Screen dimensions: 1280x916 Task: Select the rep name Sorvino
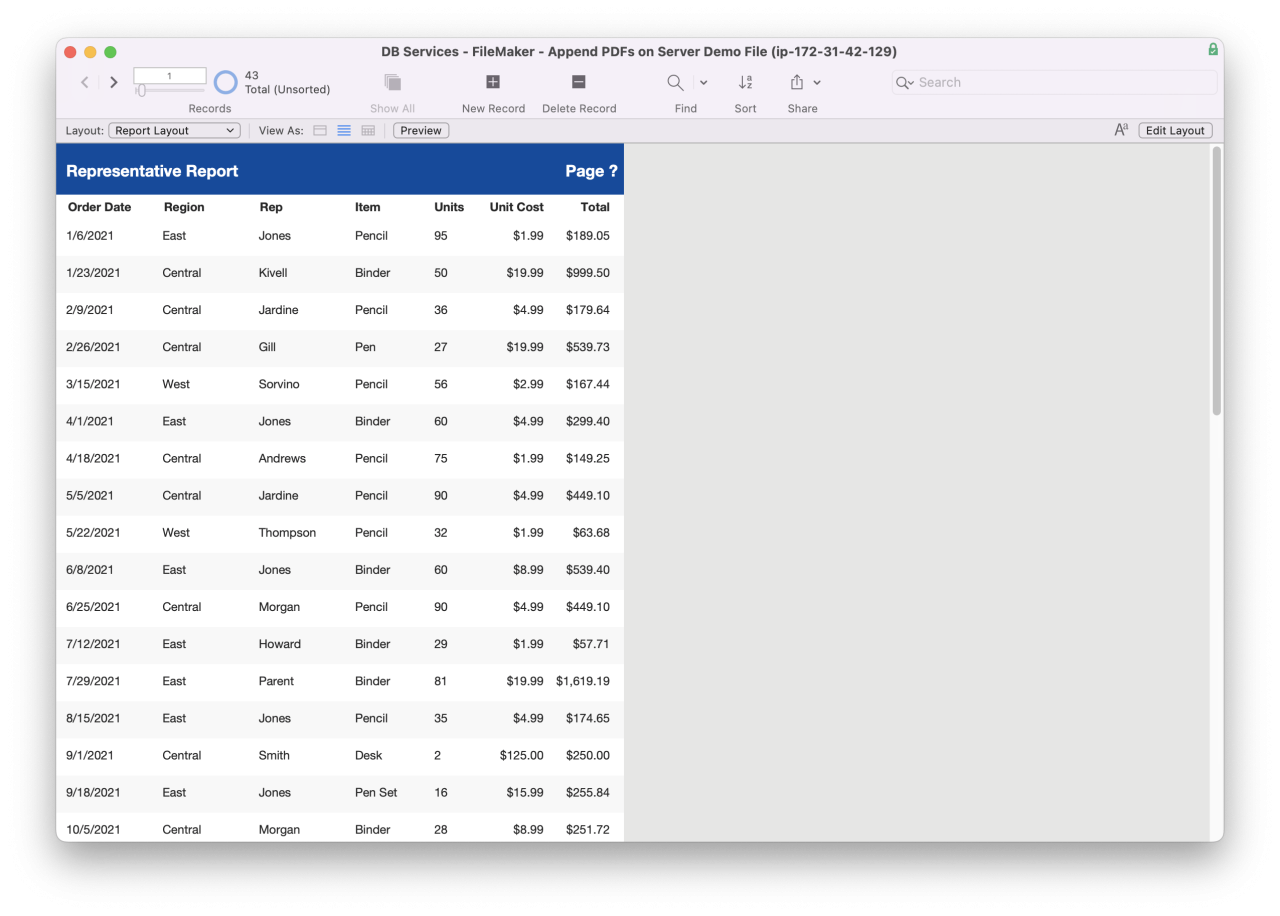tap(279, 384)
